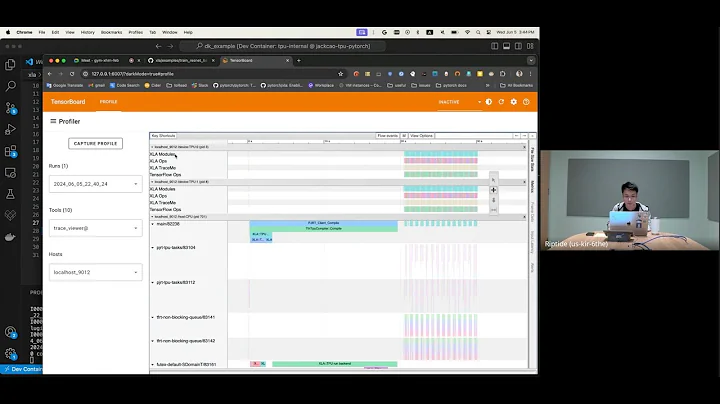Screen dimensions: 720x404
Task: Click Chrome back arrow
Action: 50,74
